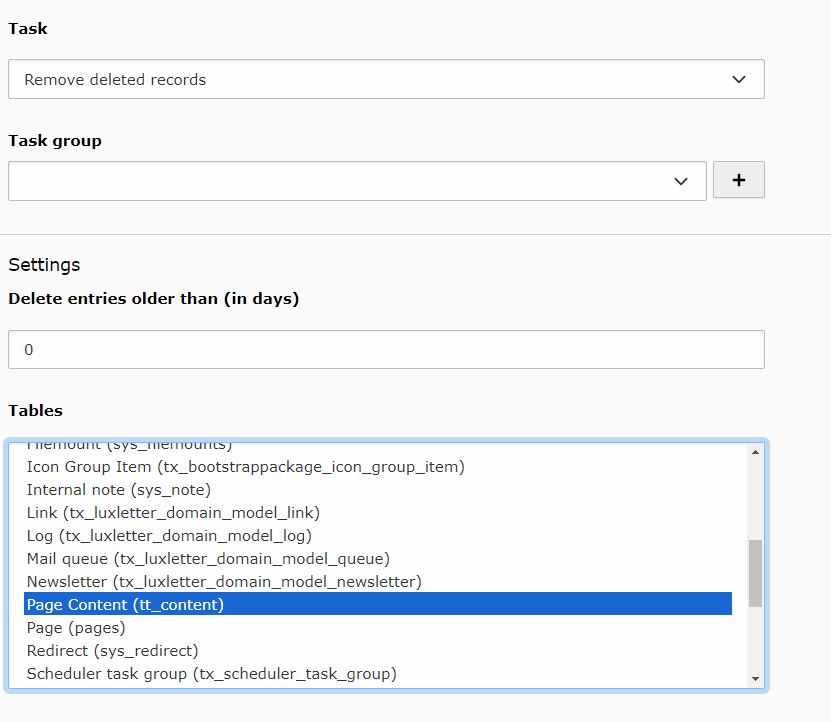
Task: Select Page (pages) table option
Action: tap(76, 628)
